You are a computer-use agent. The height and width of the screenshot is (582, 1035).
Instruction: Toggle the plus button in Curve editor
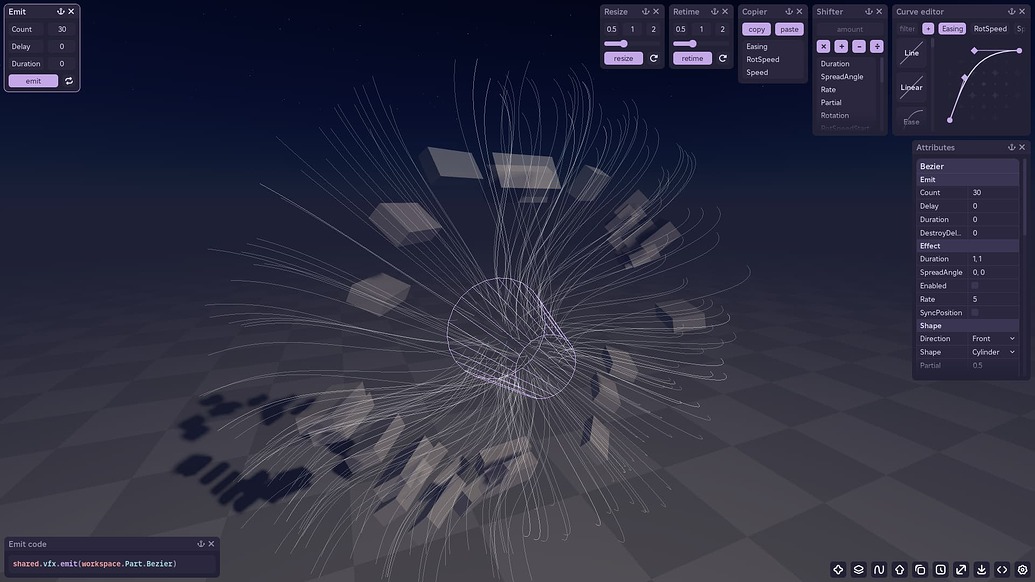(928, 27)
